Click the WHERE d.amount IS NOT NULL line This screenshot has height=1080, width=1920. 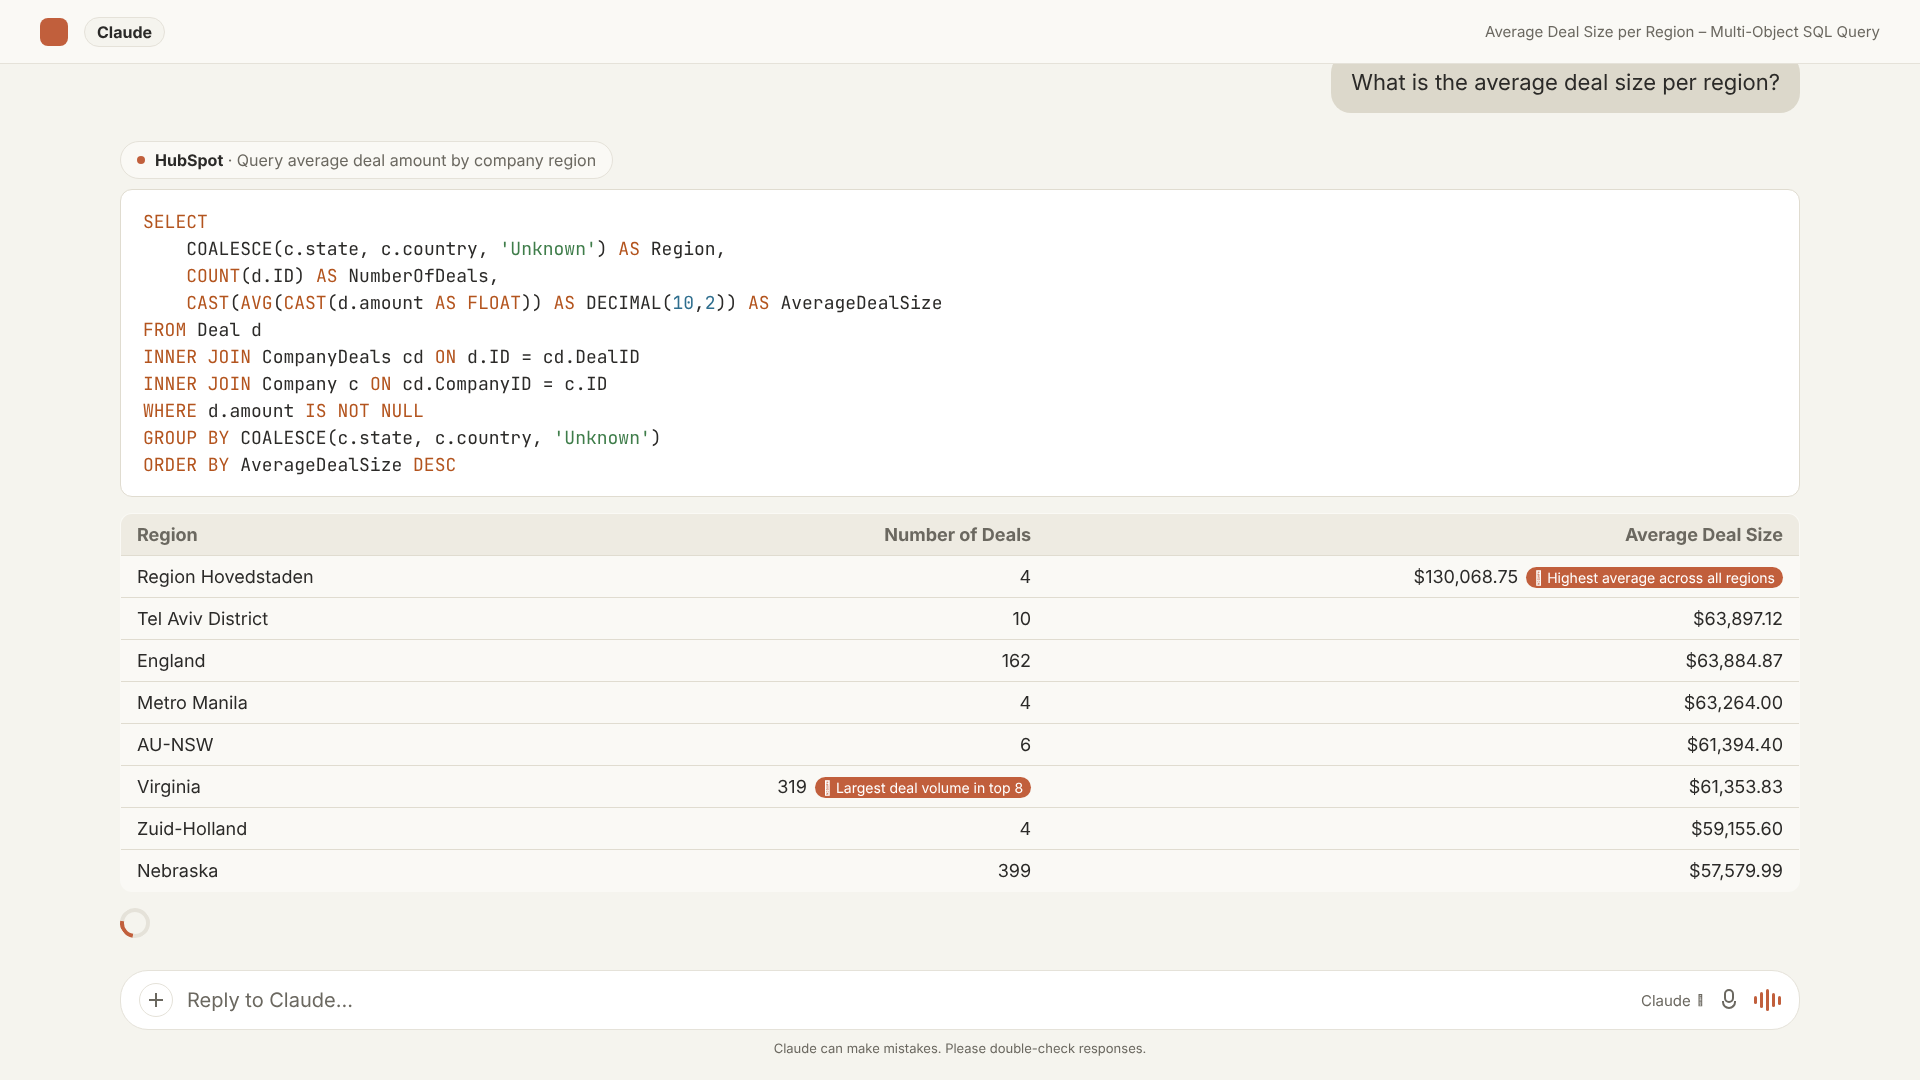pos(283,411)
